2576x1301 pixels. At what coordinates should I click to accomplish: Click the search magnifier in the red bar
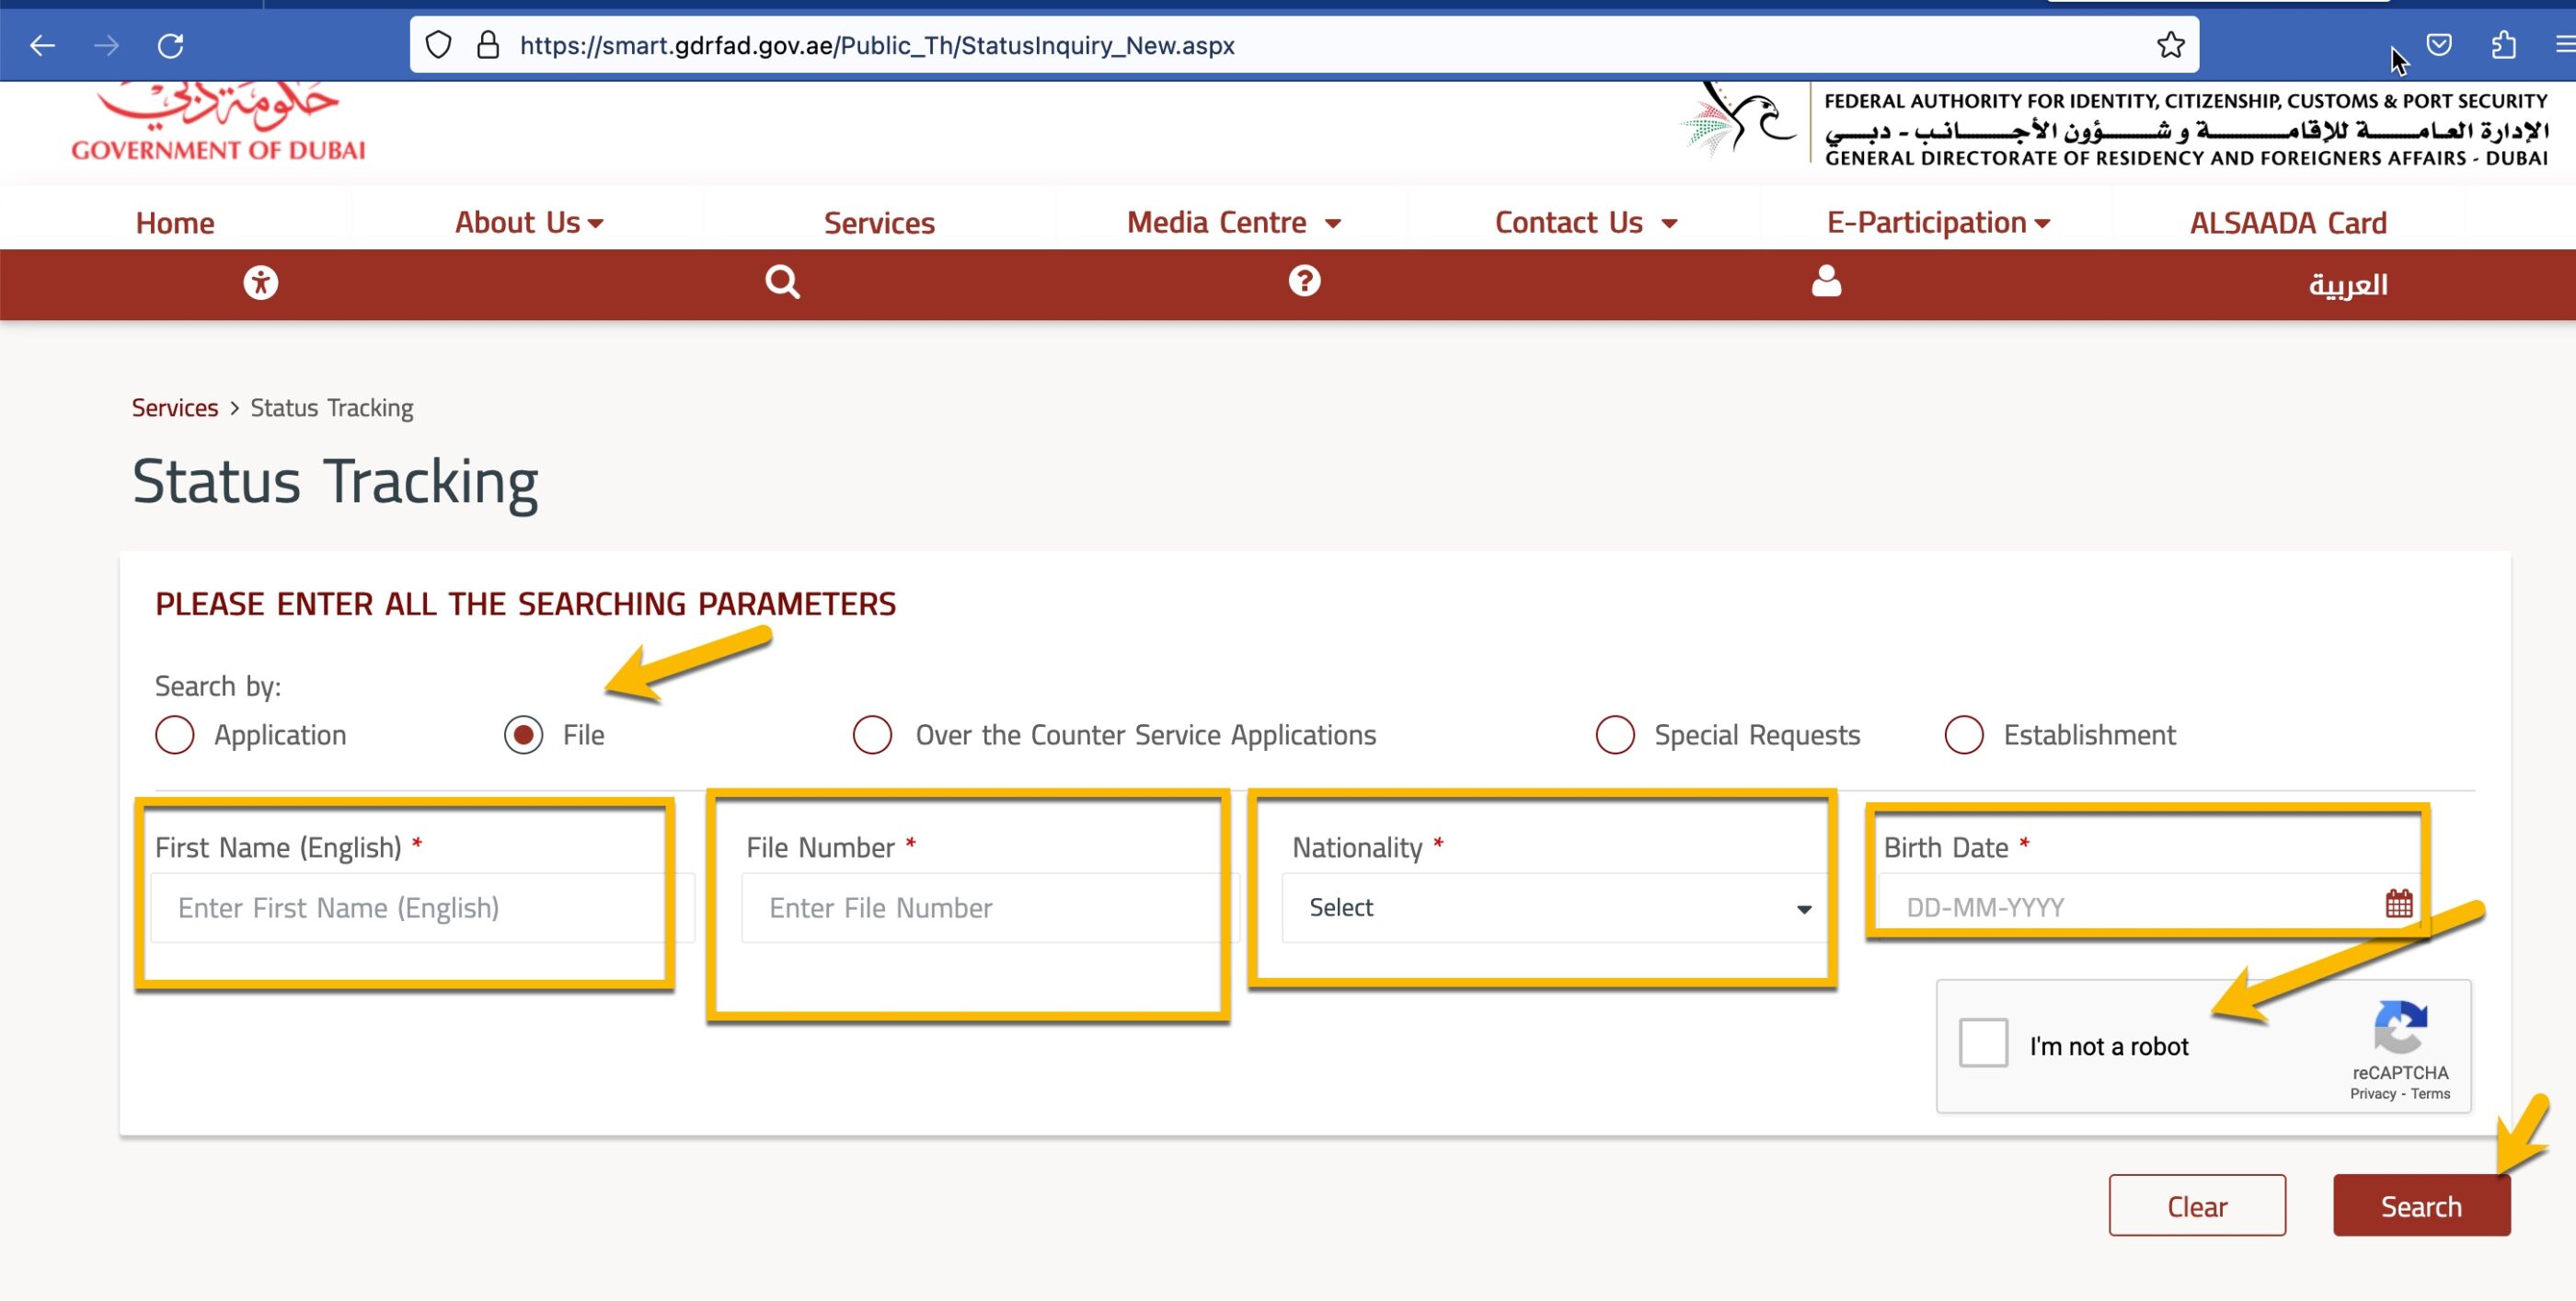[x=783, y=283]
